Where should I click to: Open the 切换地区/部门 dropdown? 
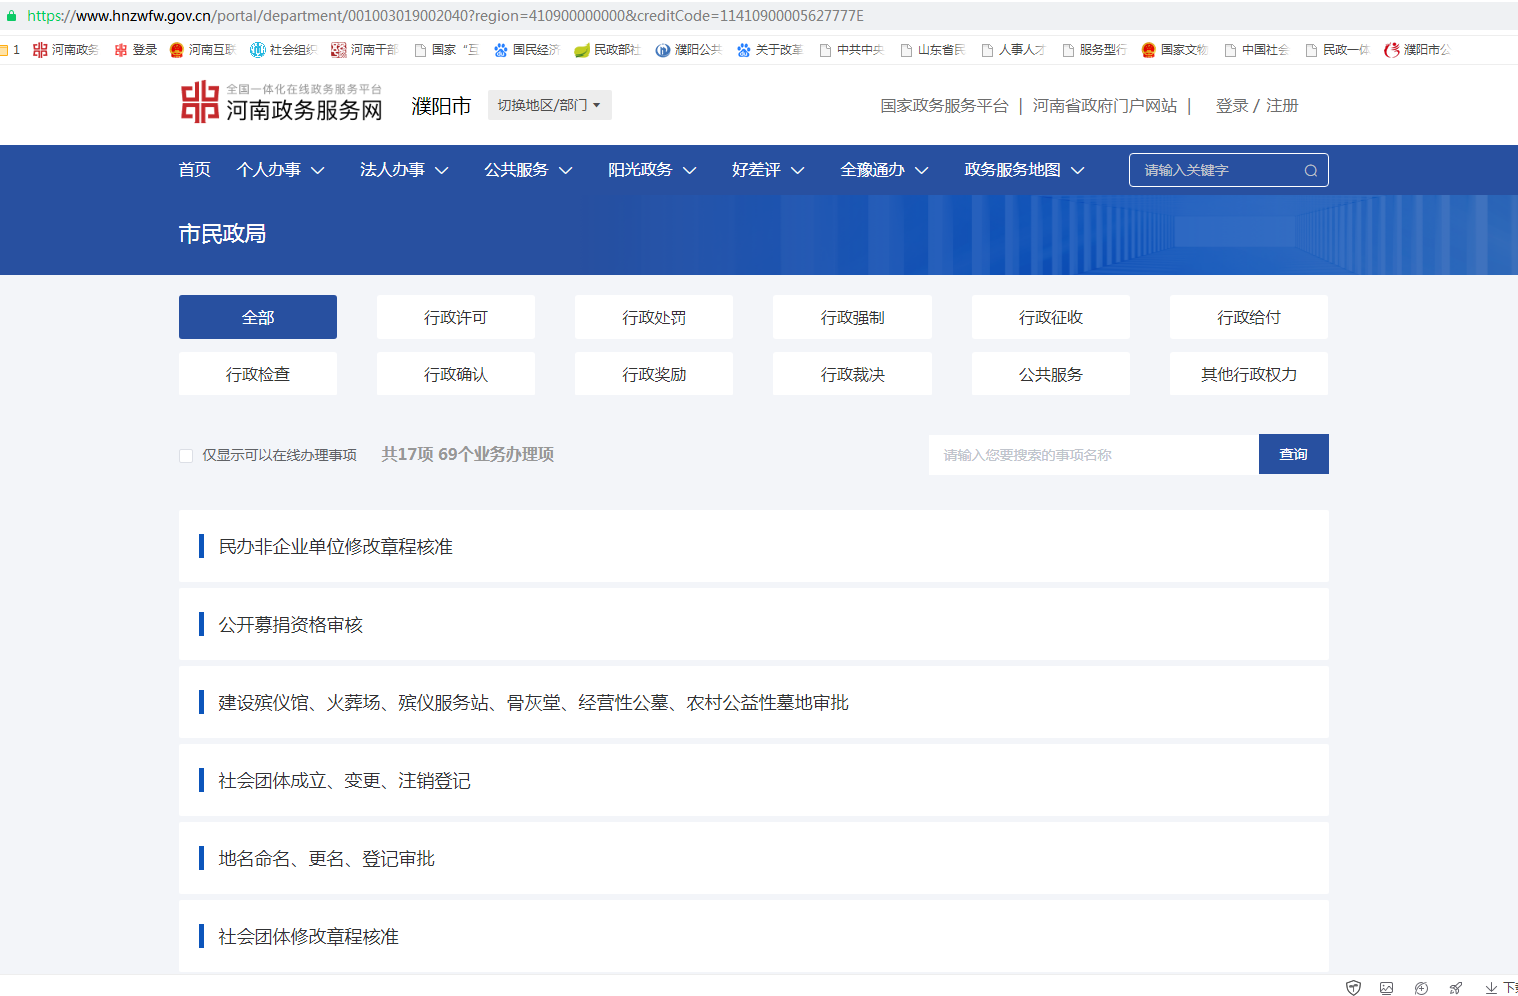tap(549, 105)
